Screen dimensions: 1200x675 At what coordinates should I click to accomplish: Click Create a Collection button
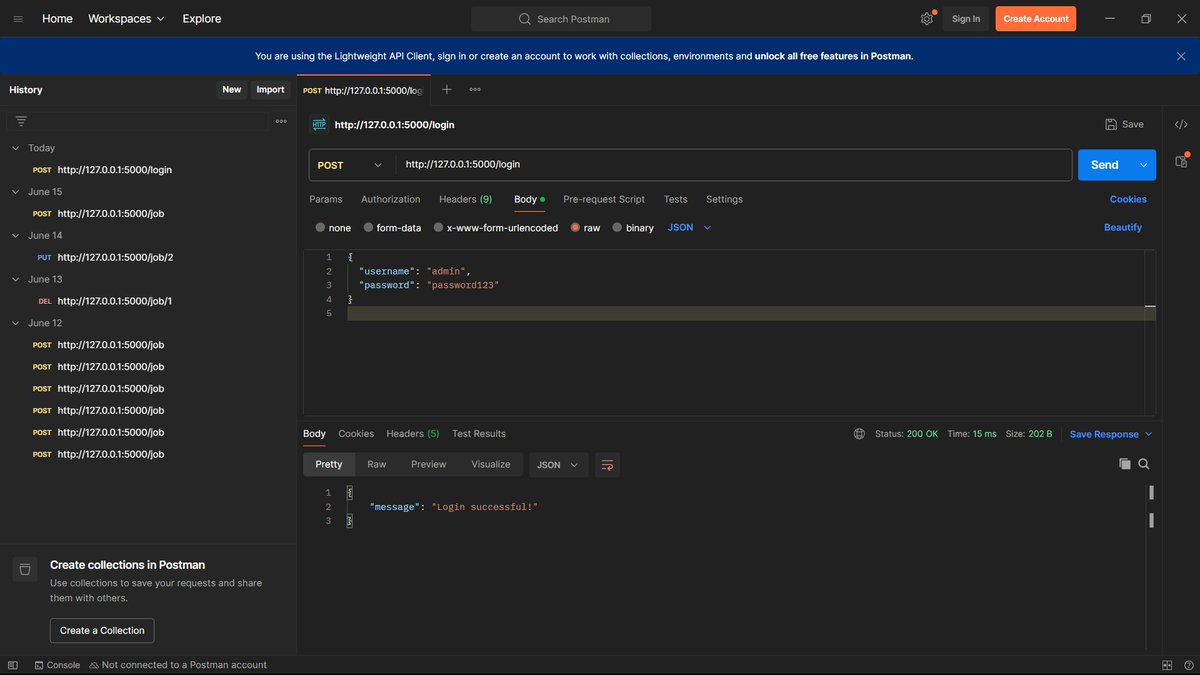click(102, 630)
